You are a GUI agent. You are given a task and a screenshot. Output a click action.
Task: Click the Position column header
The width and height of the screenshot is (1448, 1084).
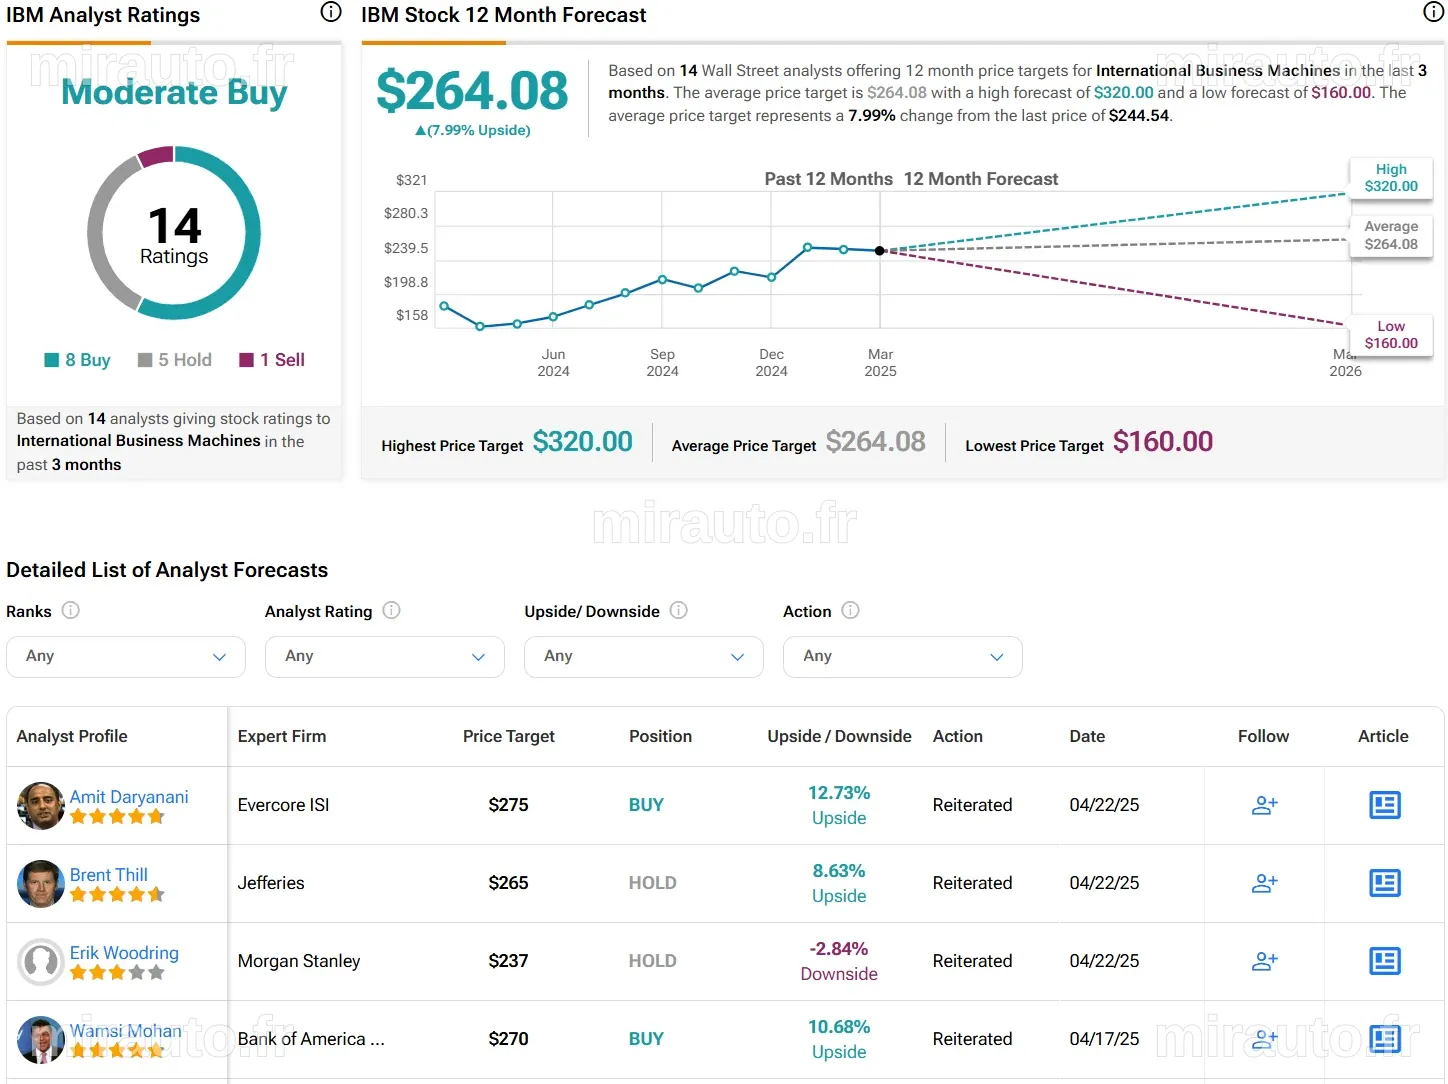tap(660, 736)
